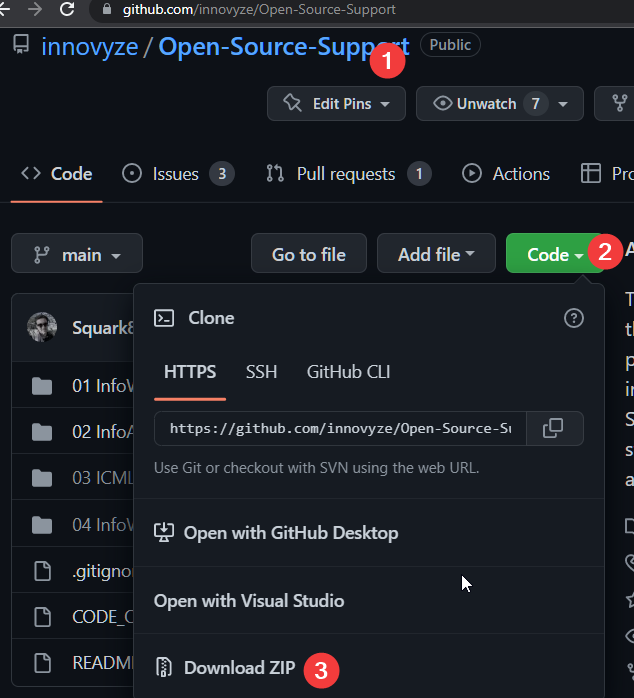Open the Issues tab

[178, 174]
